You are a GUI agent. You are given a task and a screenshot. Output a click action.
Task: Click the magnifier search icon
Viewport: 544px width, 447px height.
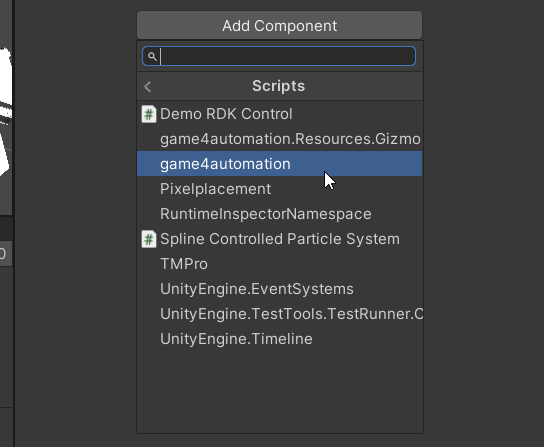pos(152,56)
